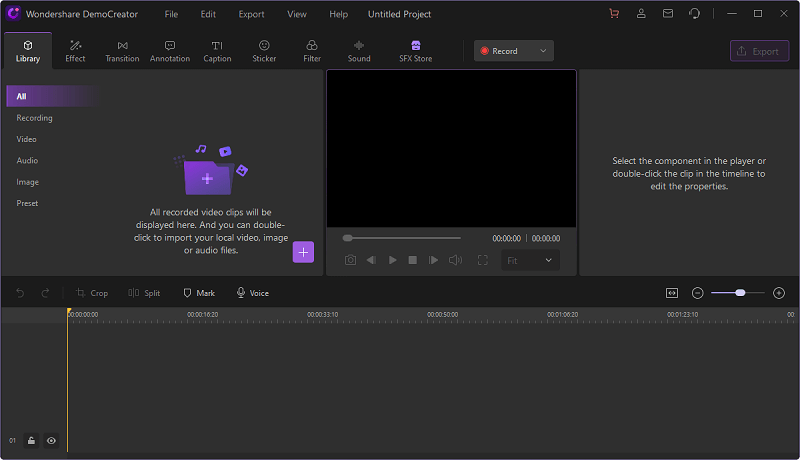Select the Recording library category
800x460 pixels.
click(x=34, y=118)
